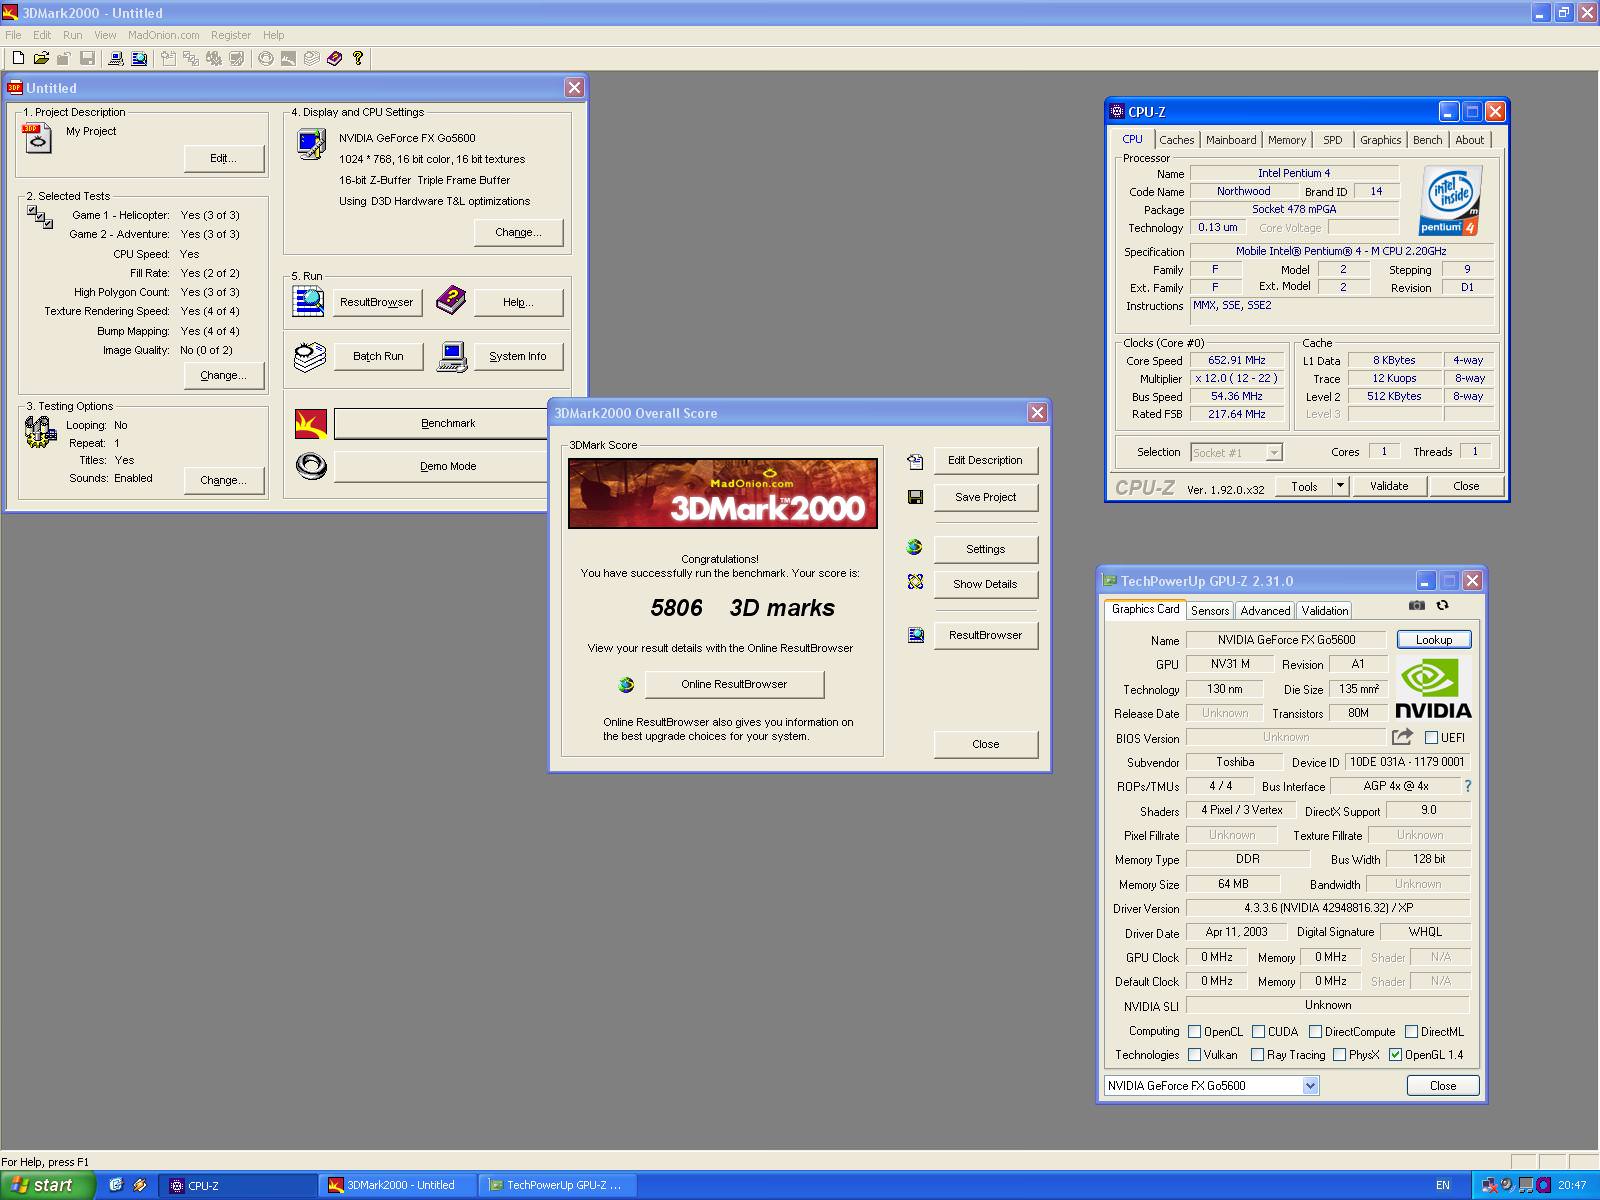
Task: Click the Demo Mode ring icon
Action: (x=311, y=466)
